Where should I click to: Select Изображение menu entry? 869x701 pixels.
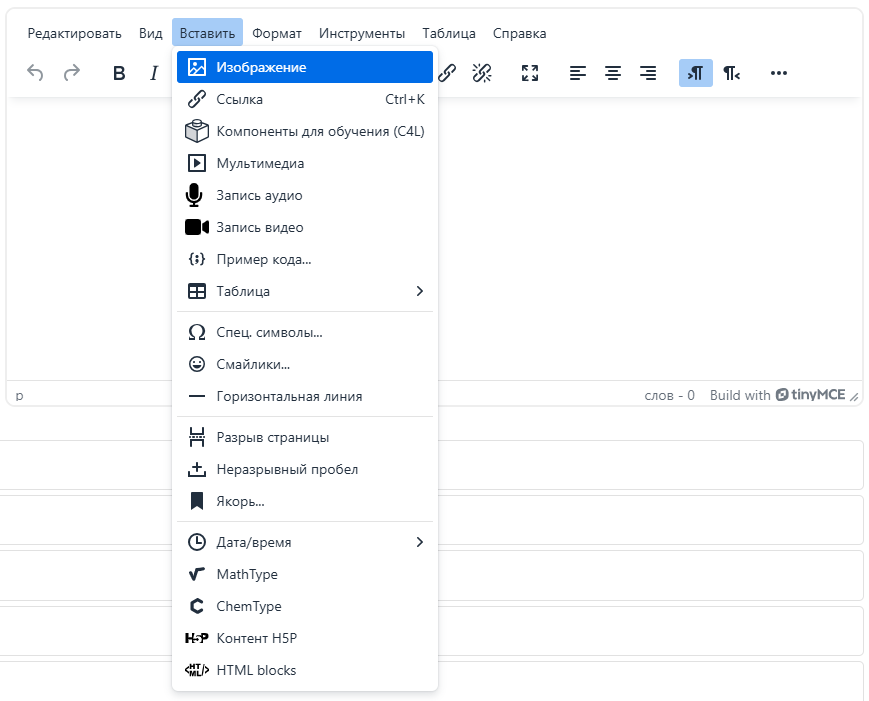point(305,67)
